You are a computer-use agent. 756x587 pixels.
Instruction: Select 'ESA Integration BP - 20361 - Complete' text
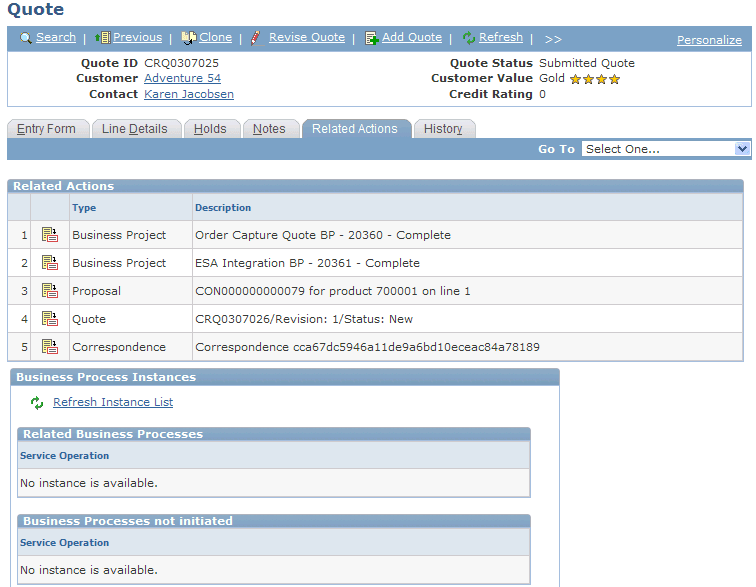click(308, 263)
